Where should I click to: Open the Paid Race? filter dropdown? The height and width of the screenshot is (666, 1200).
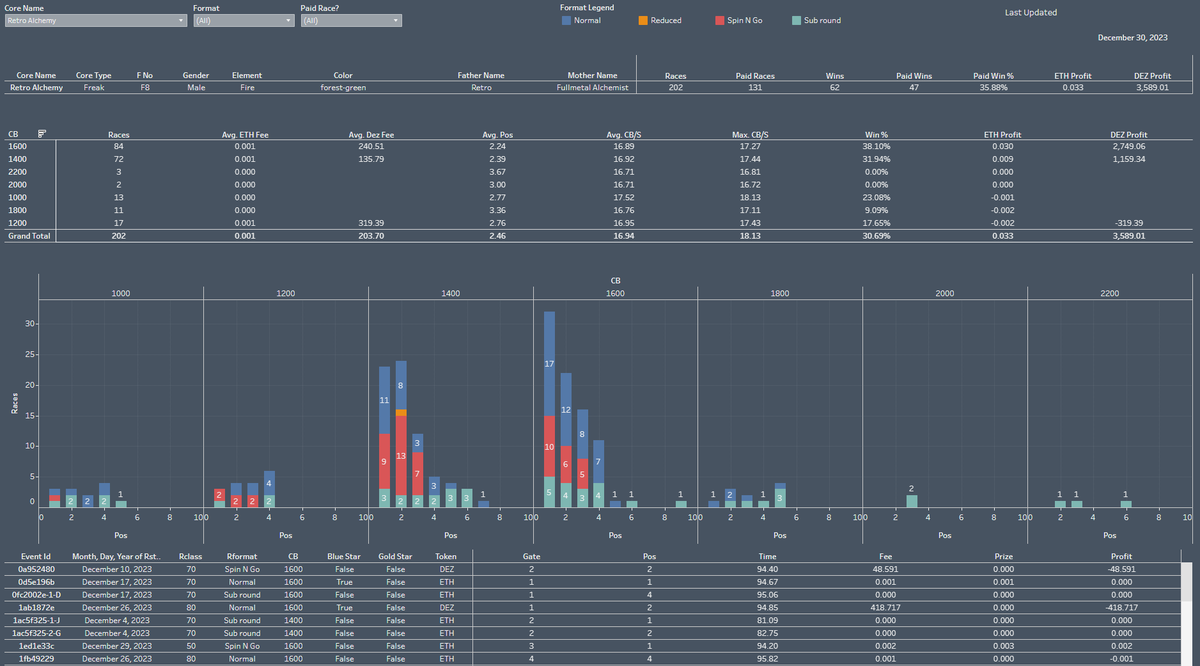click(396, 19)
